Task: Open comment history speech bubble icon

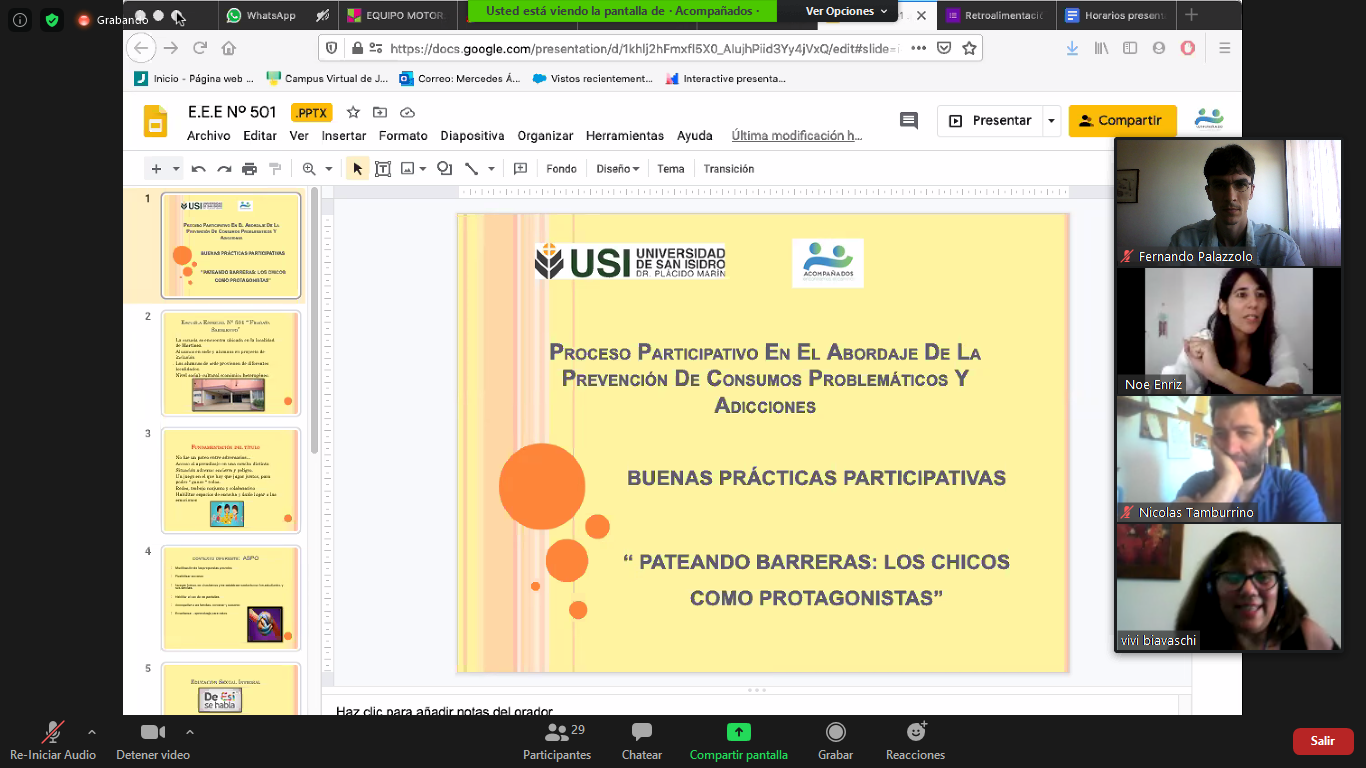Action: tap(908, 121)
